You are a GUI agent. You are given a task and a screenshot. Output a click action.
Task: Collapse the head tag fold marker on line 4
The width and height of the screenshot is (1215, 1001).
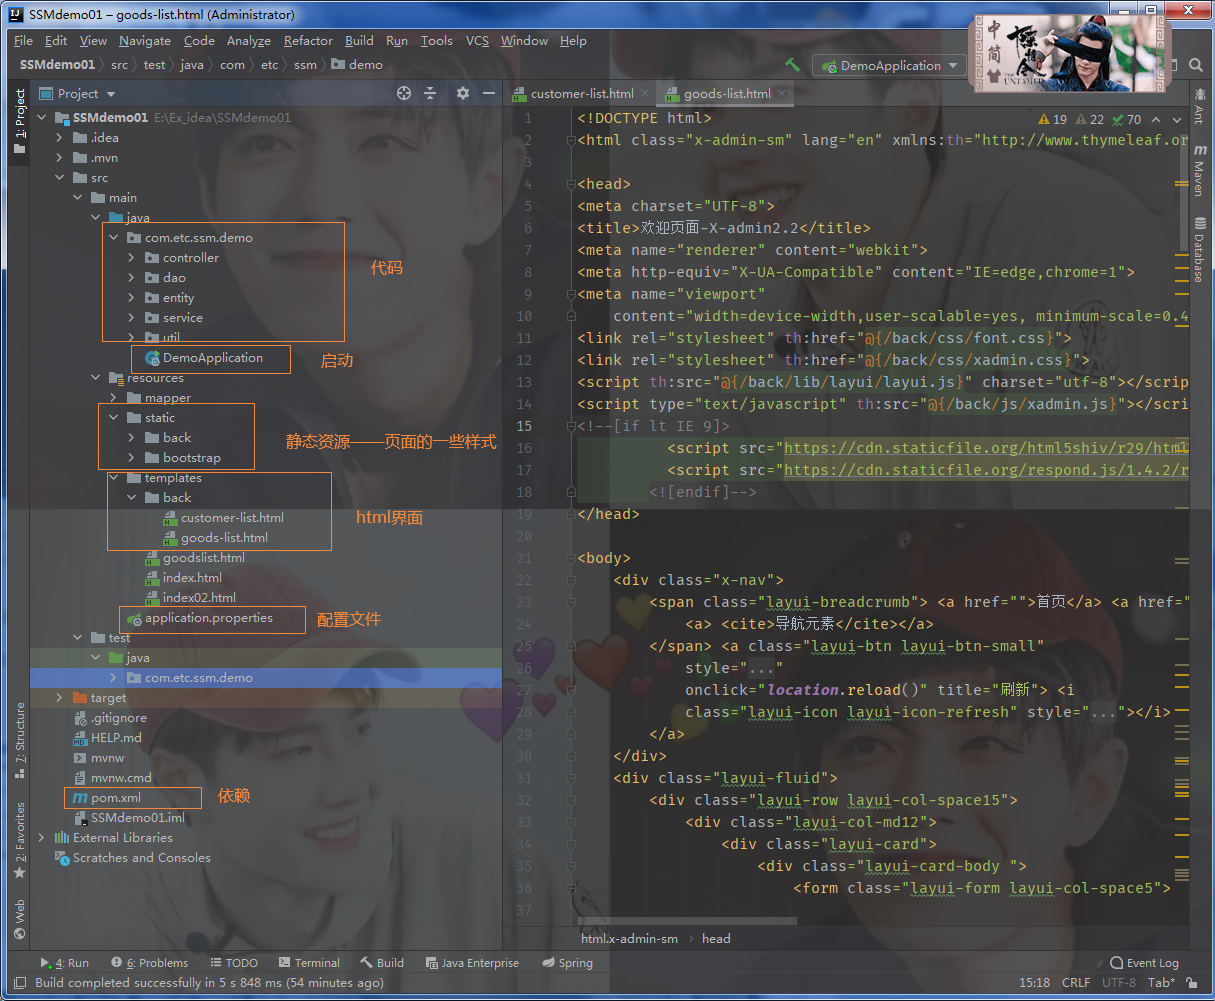point(570,184)
